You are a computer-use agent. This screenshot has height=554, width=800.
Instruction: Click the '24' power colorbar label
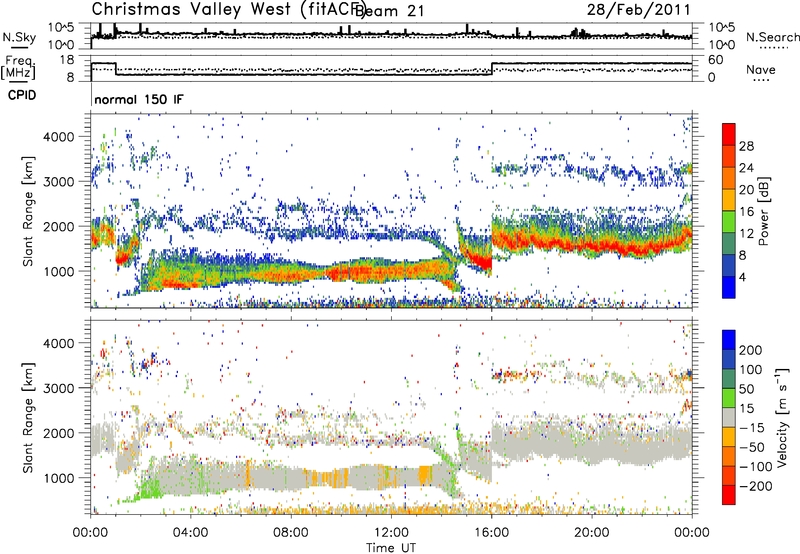click(746, 168)
